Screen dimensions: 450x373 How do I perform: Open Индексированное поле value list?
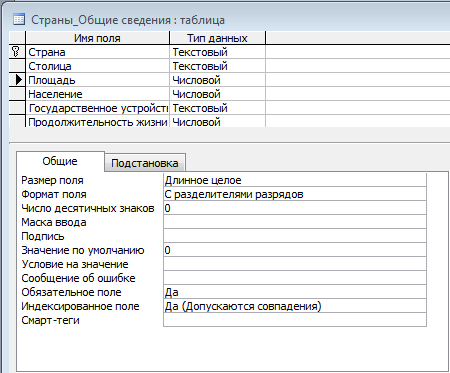pyautogui.click(x=295, y=306)
